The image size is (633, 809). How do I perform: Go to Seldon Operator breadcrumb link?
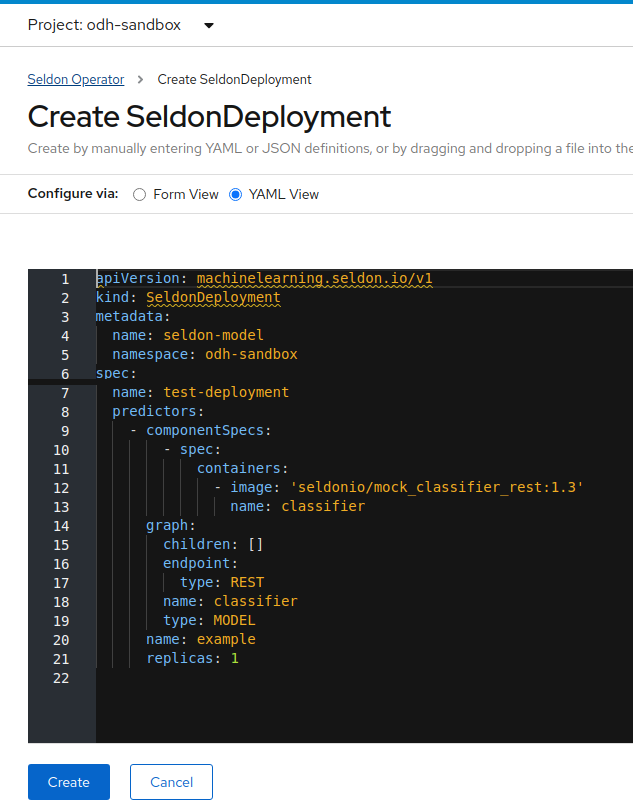[76, 79]
